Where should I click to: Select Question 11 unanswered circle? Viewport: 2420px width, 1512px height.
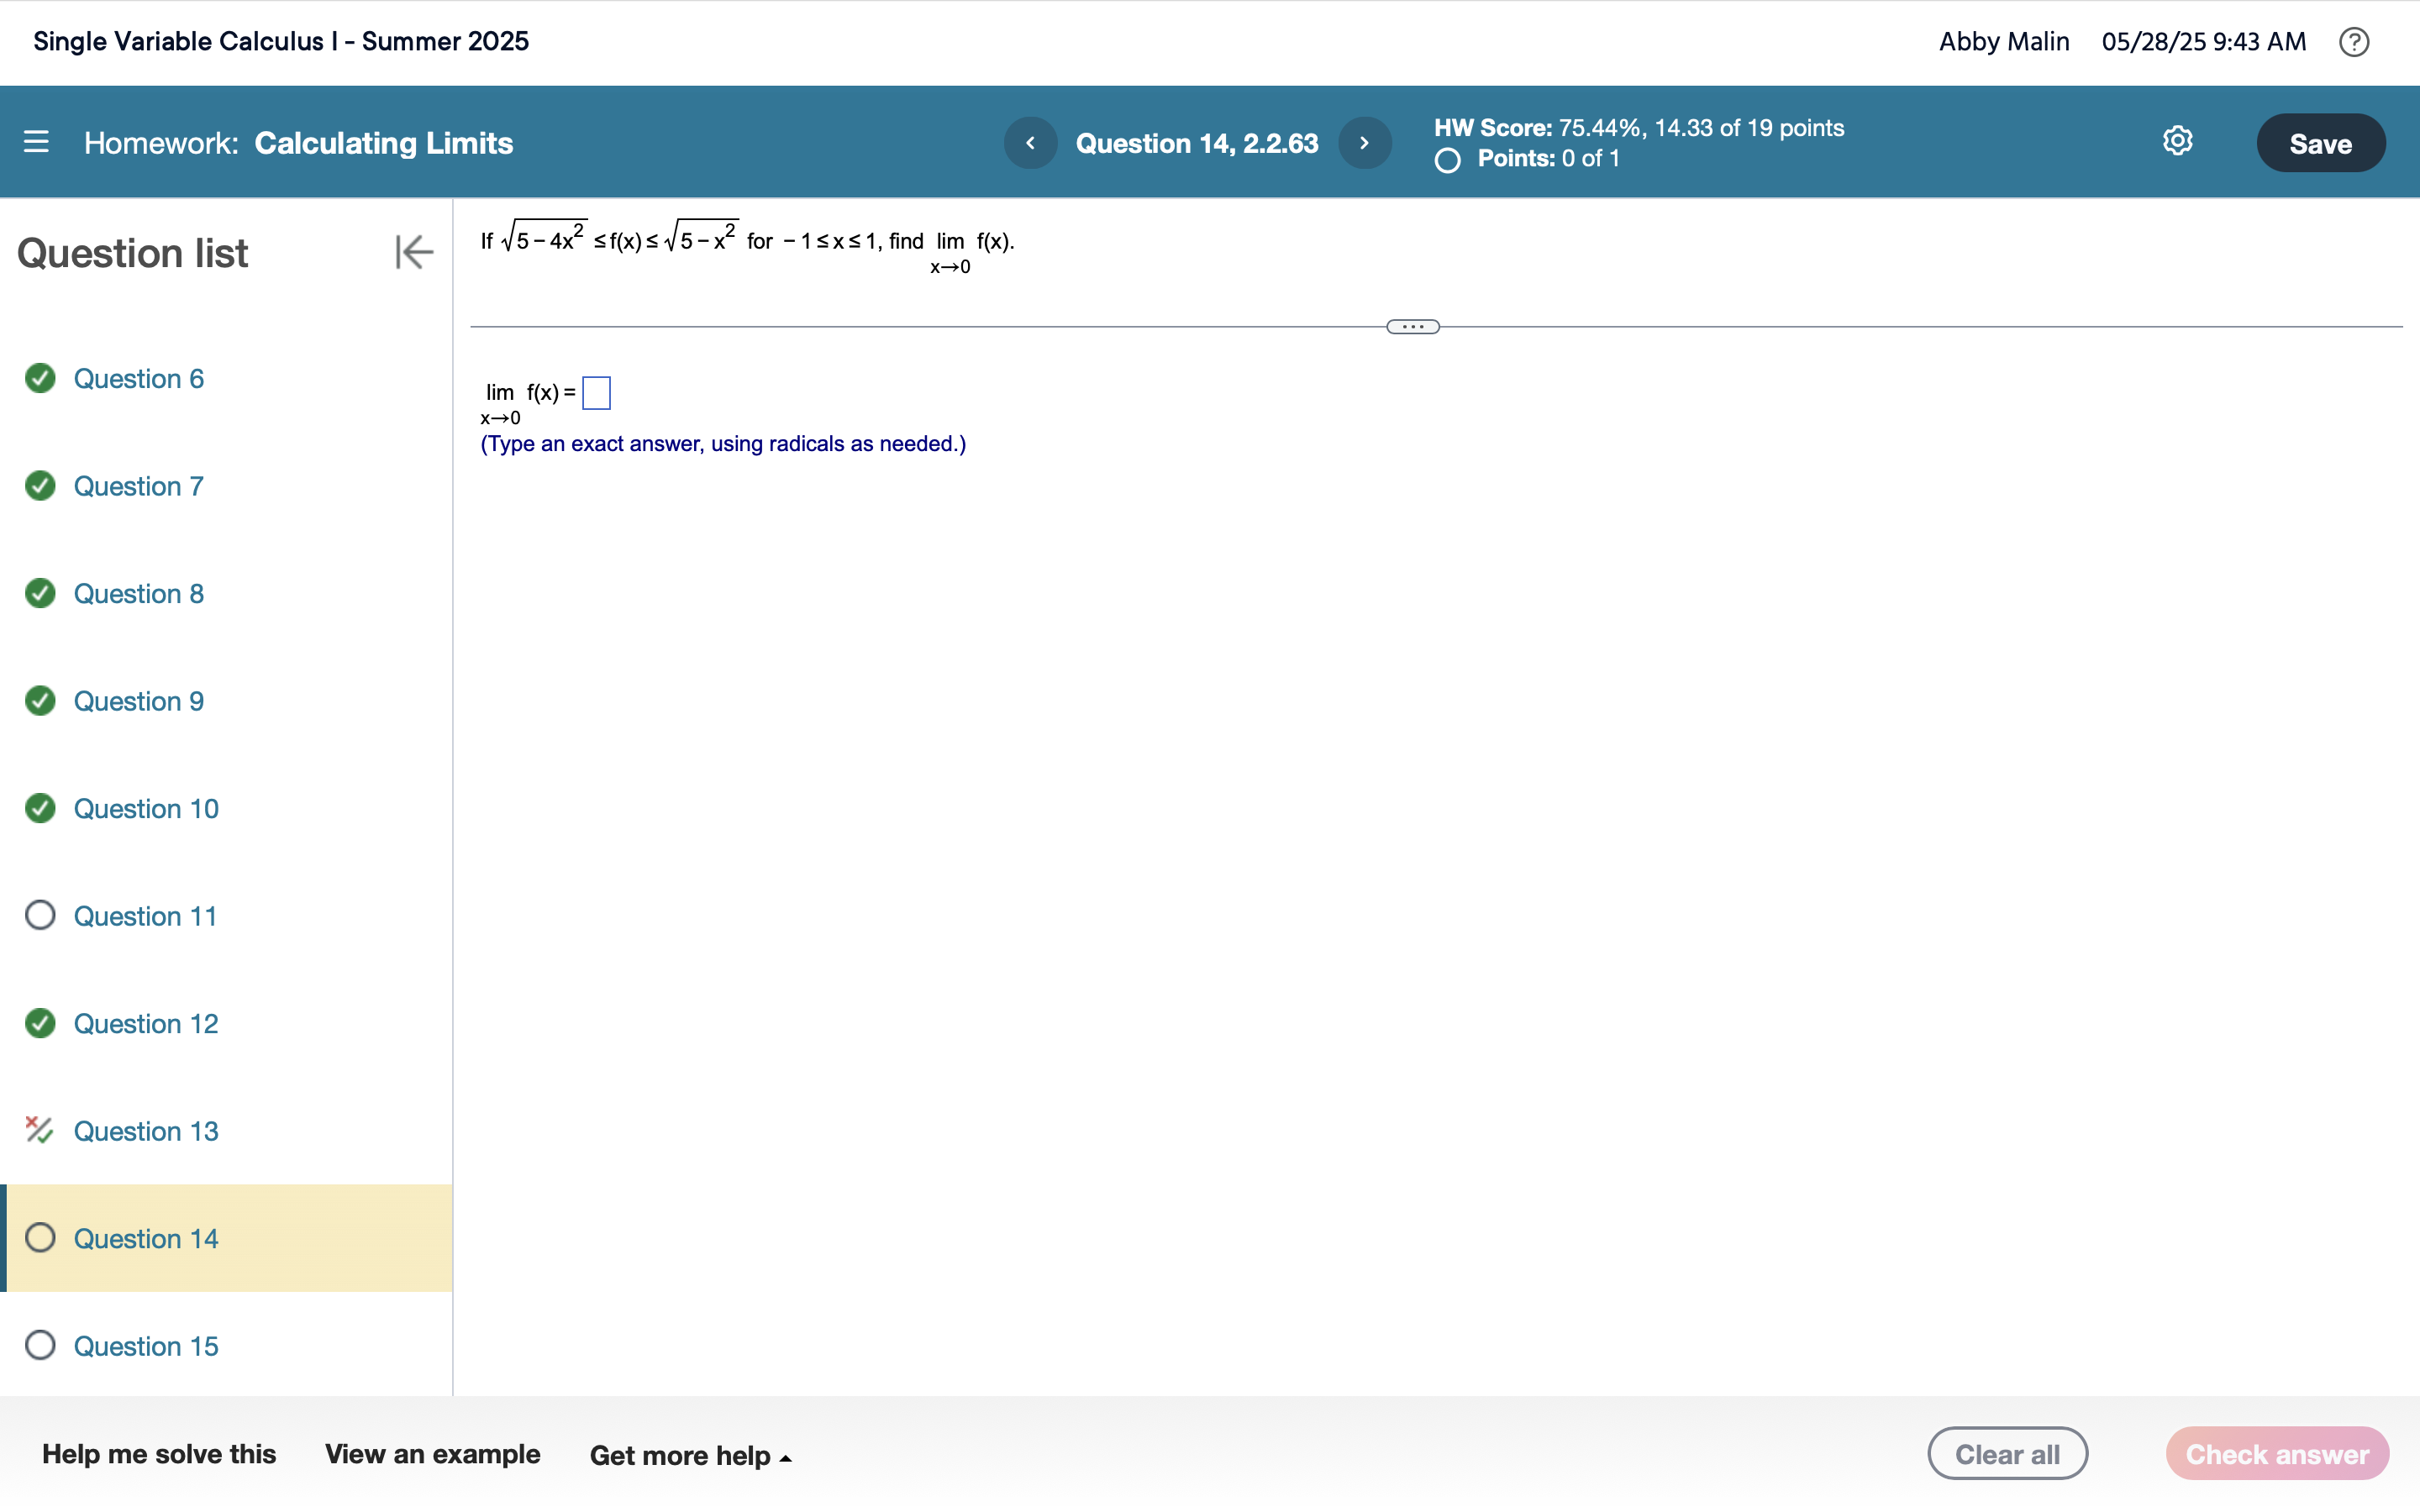tap(40, 915)
